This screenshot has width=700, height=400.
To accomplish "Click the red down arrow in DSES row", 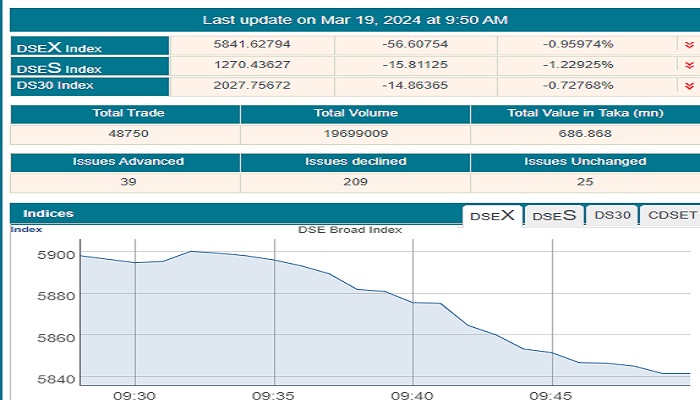I will tap(688, 65).
